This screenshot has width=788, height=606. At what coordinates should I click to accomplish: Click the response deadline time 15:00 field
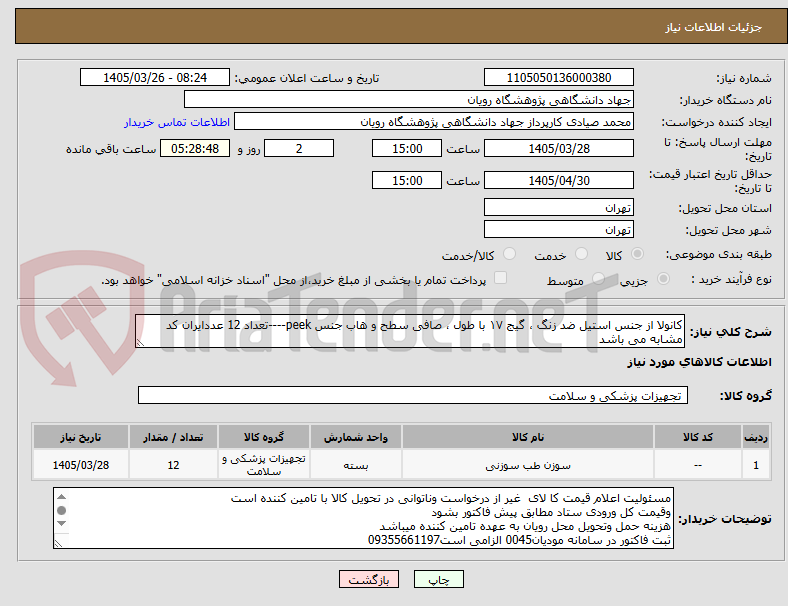coord(407,148)
